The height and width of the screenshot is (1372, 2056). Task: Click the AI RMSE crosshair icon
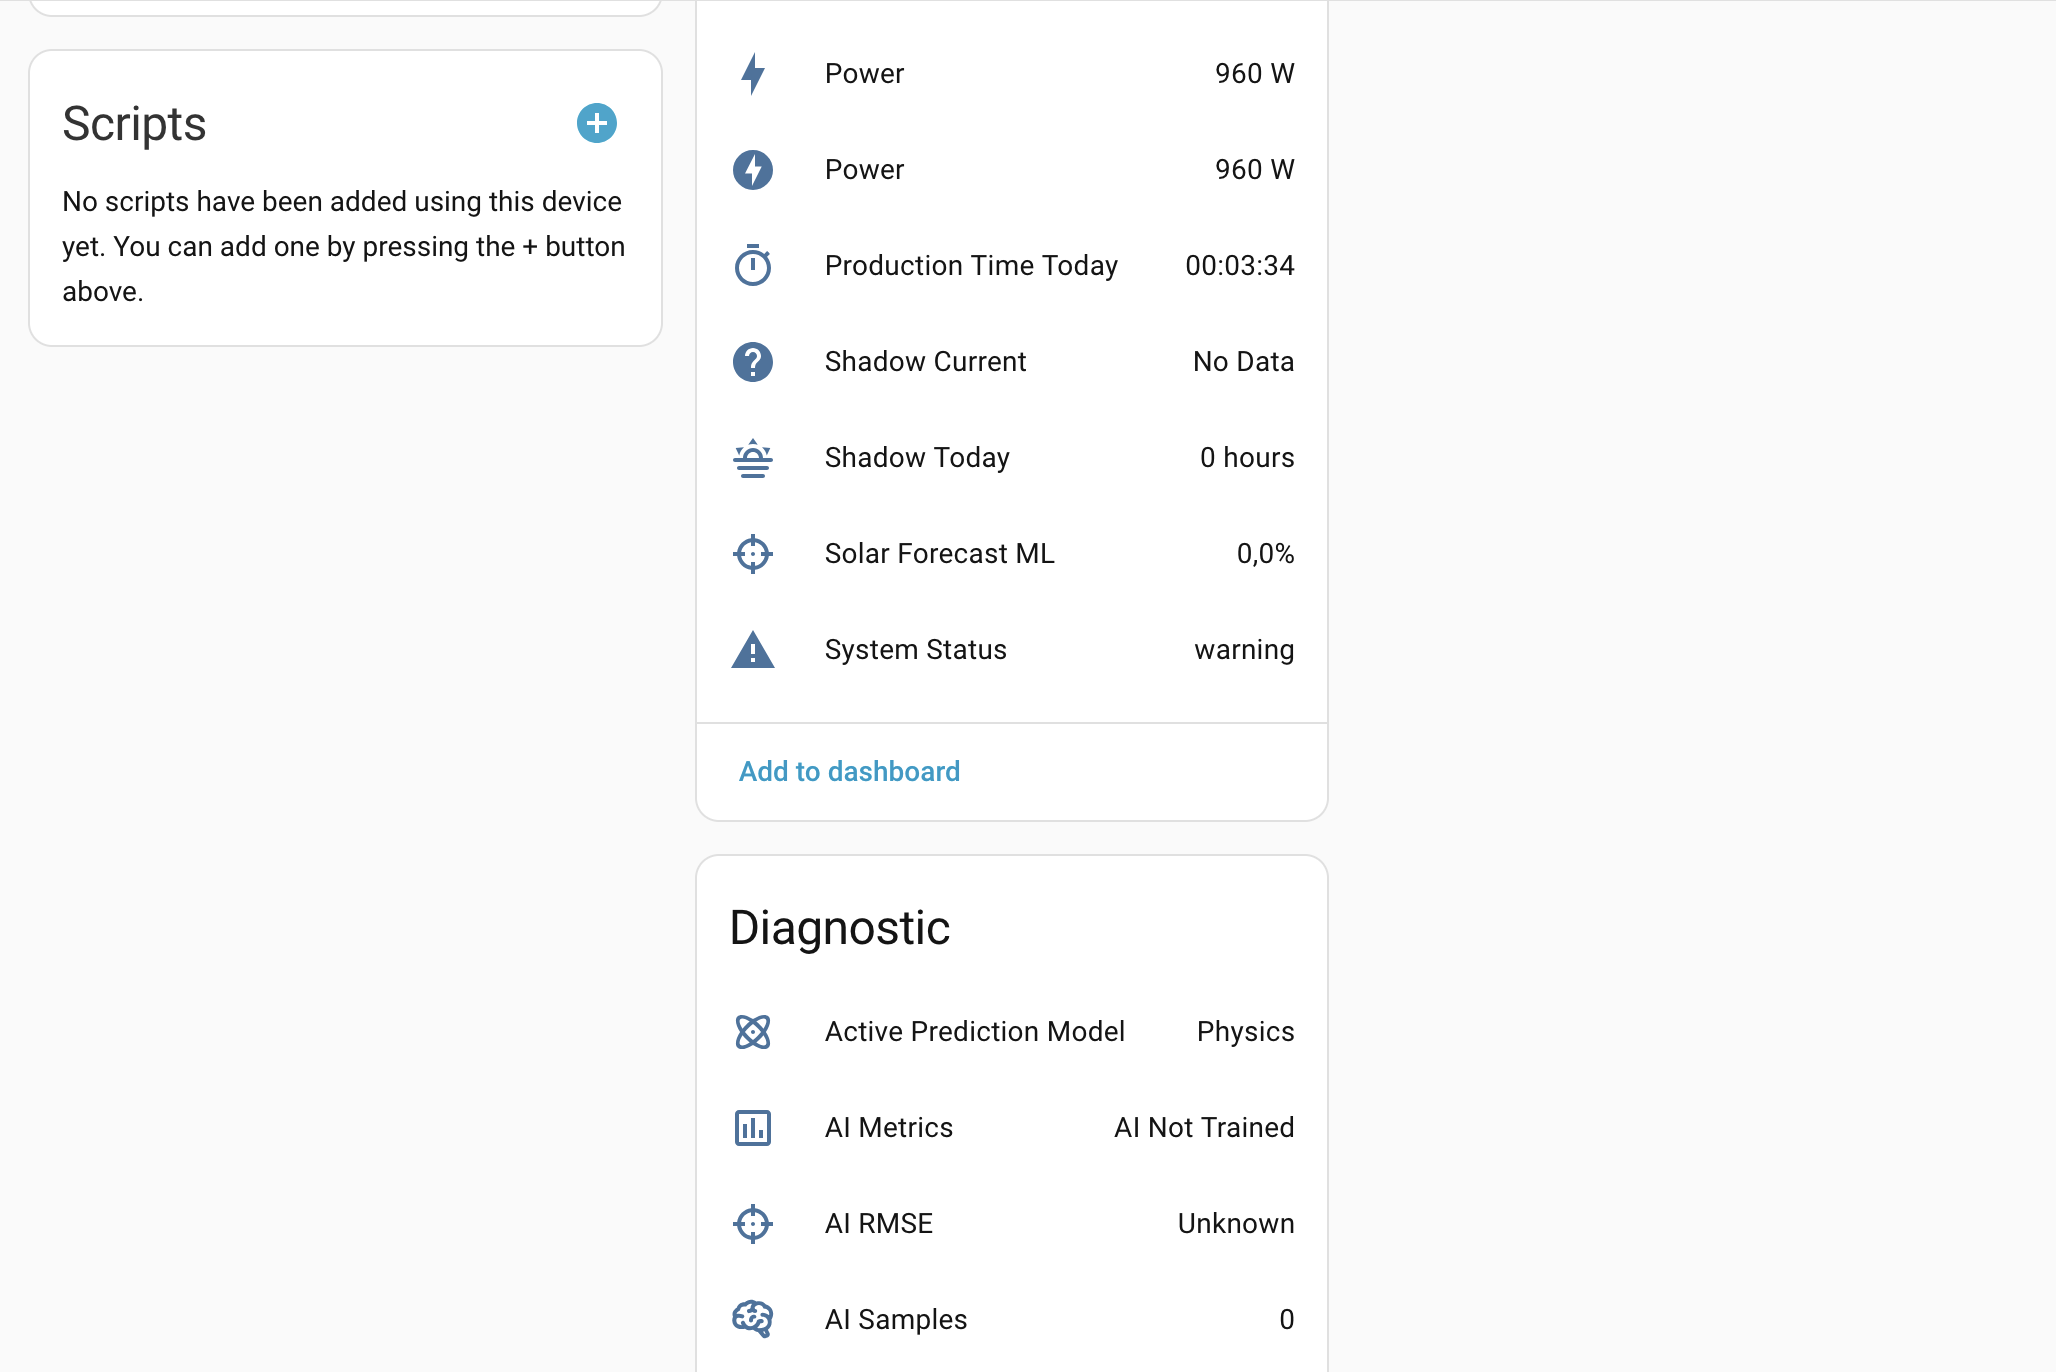coord(753,1224)
